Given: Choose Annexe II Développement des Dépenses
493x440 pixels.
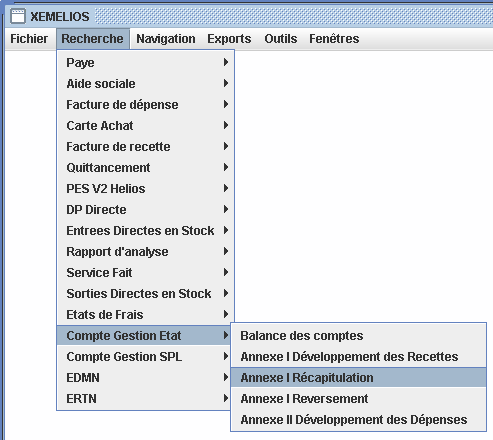Looking at the screenshot, I should coord(359,420).
